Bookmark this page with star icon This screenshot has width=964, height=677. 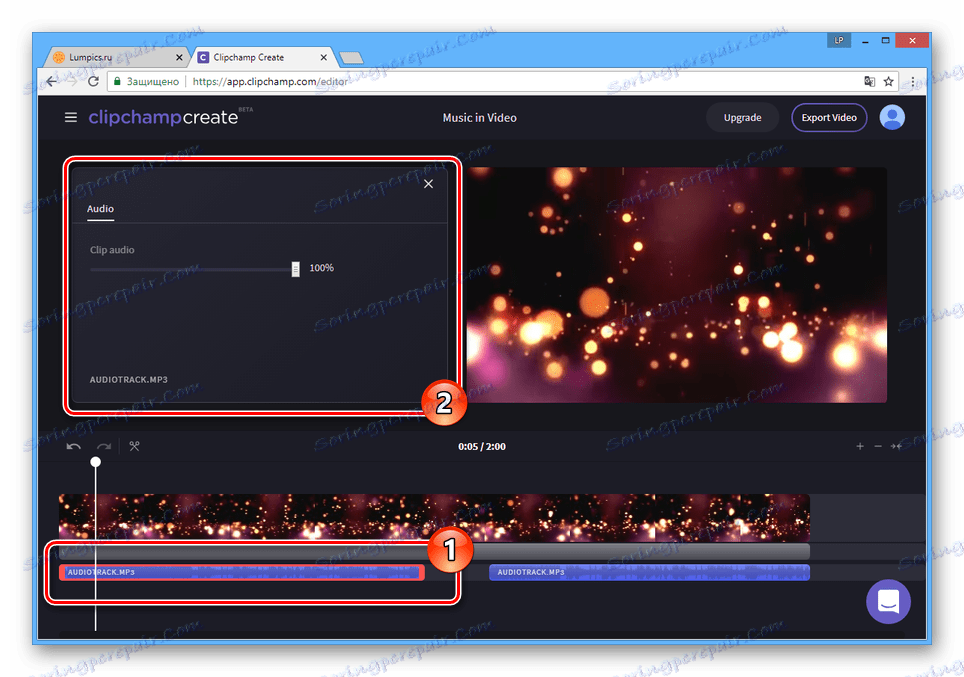tap(888, 81)
